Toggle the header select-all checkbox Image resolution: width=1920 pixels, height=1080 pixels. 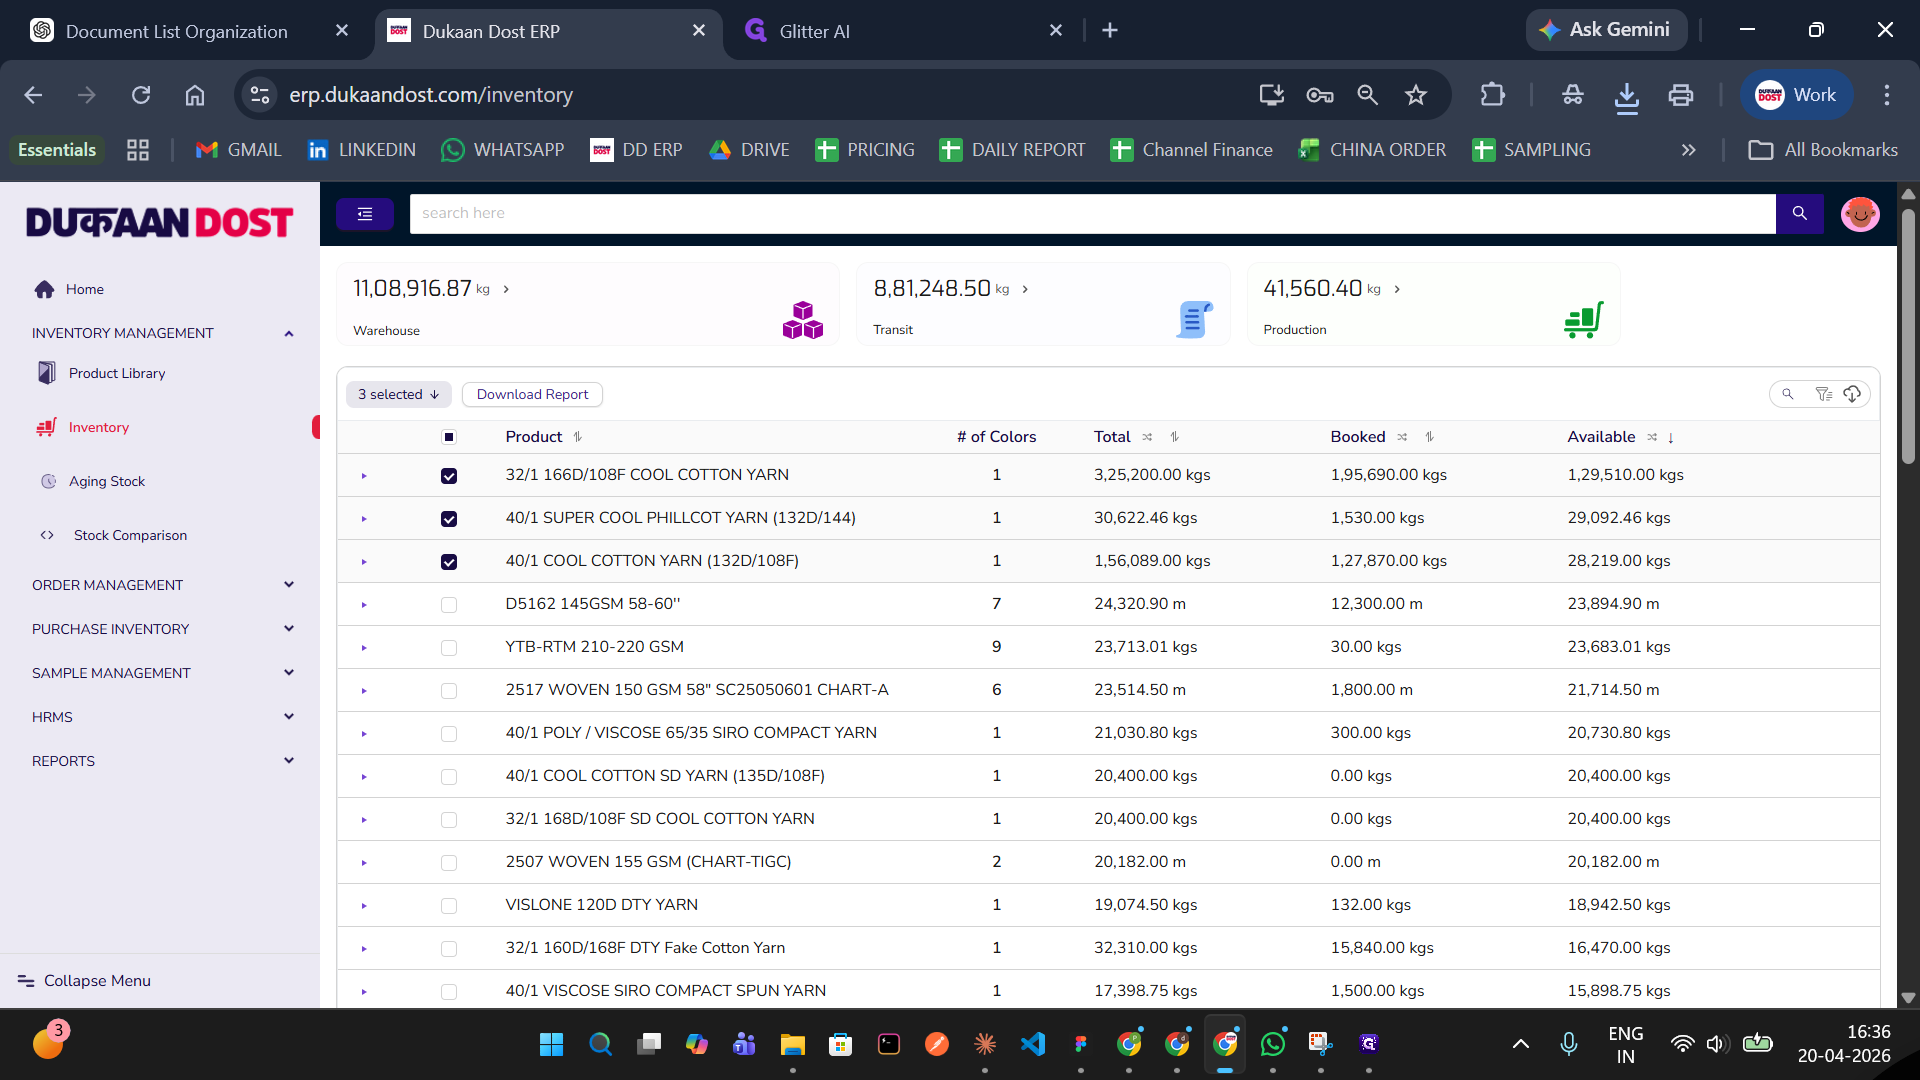tap(449, 437)
